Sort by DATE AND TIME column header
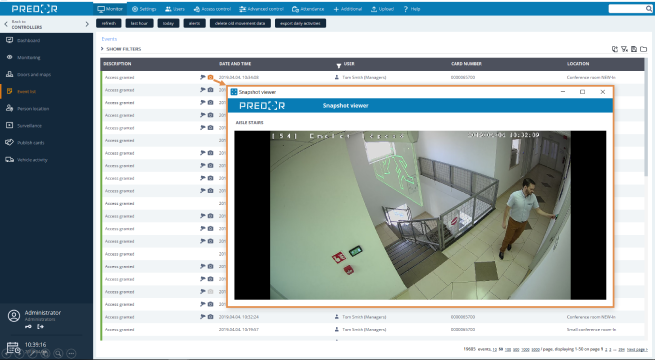Screen dimensions: 655x360 [235, 64]
